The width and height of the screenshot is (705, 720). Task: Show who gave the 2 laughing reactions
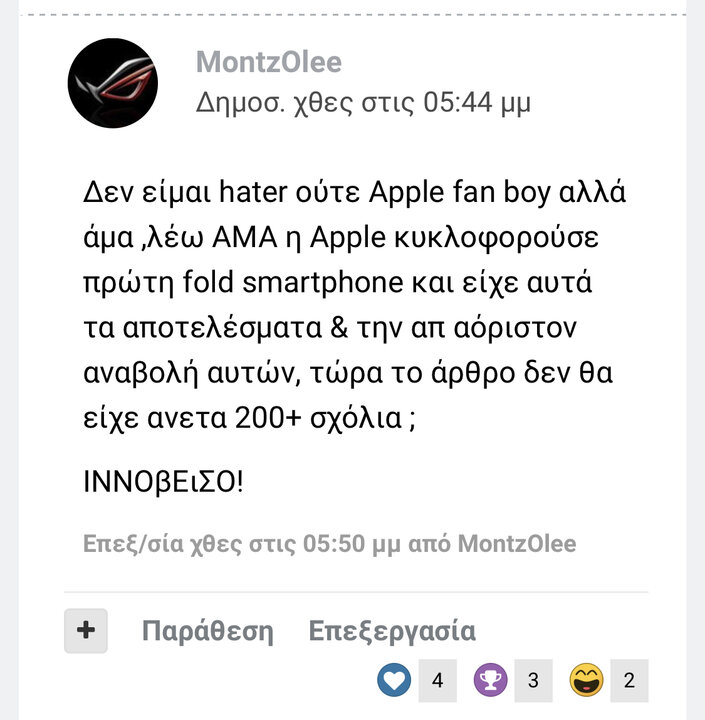tap(629, 681)
